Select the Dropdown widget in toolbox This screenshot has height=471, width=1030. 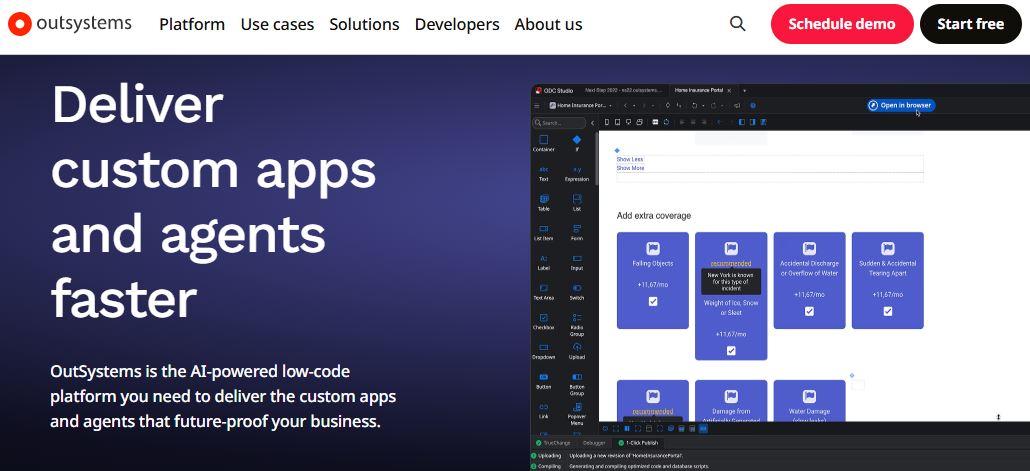point(543,351)
